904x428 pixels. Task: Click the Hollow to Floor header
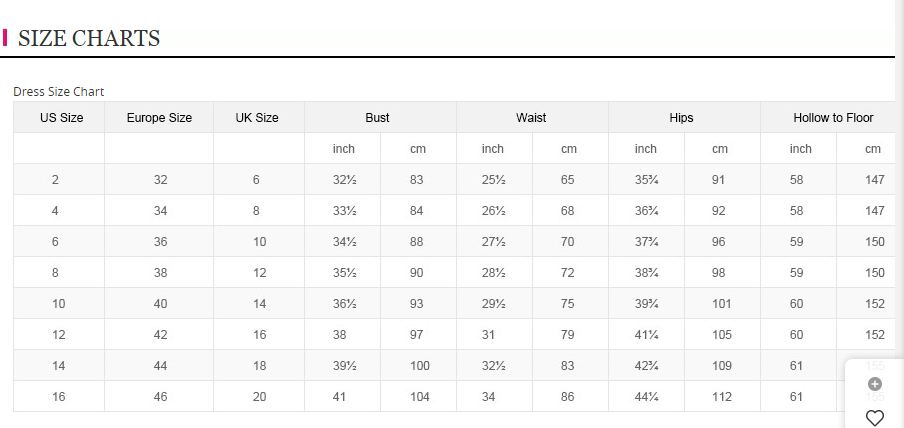(834, 118)
